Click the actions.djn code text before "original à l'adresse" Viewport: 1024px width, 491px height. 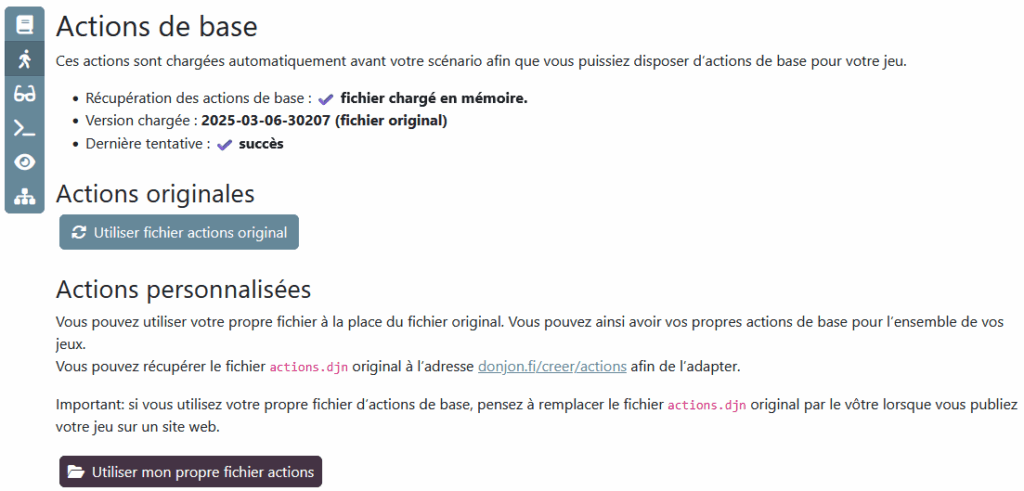click(307, 367)
